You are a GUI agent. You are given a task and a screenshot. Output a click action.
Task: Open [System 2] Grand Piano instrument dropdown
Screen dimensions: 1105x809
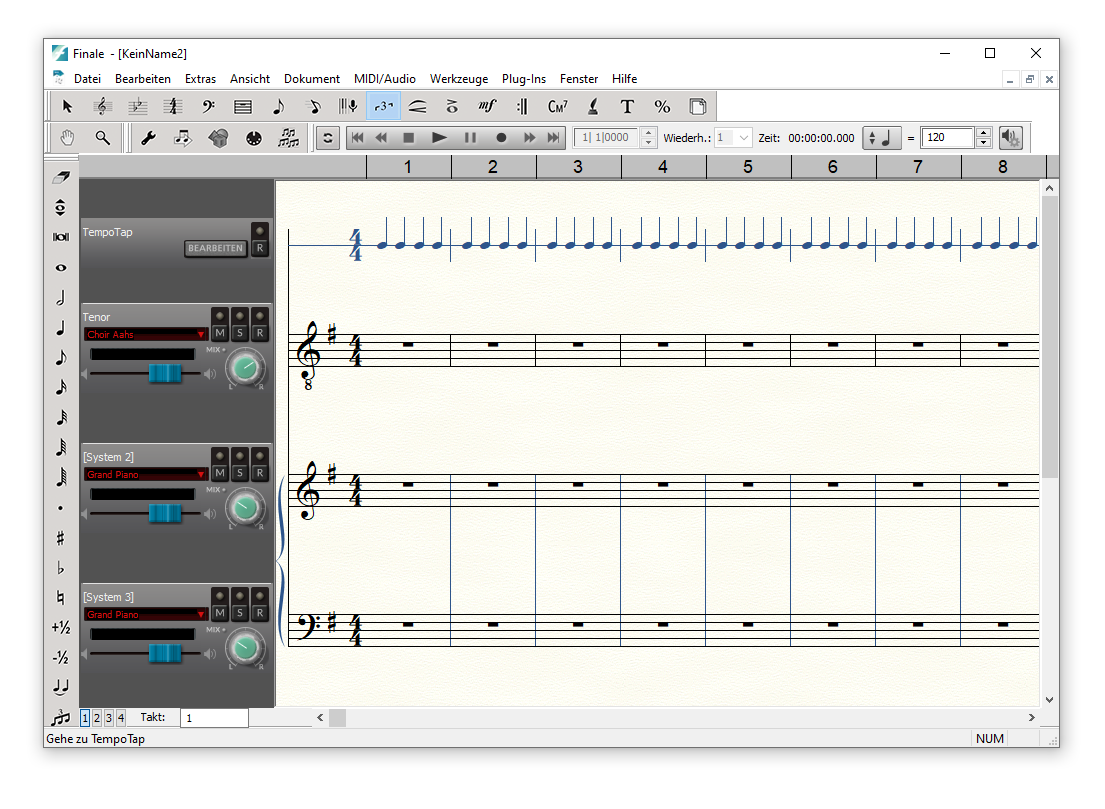pyautogui.click(x=145, y=474)
